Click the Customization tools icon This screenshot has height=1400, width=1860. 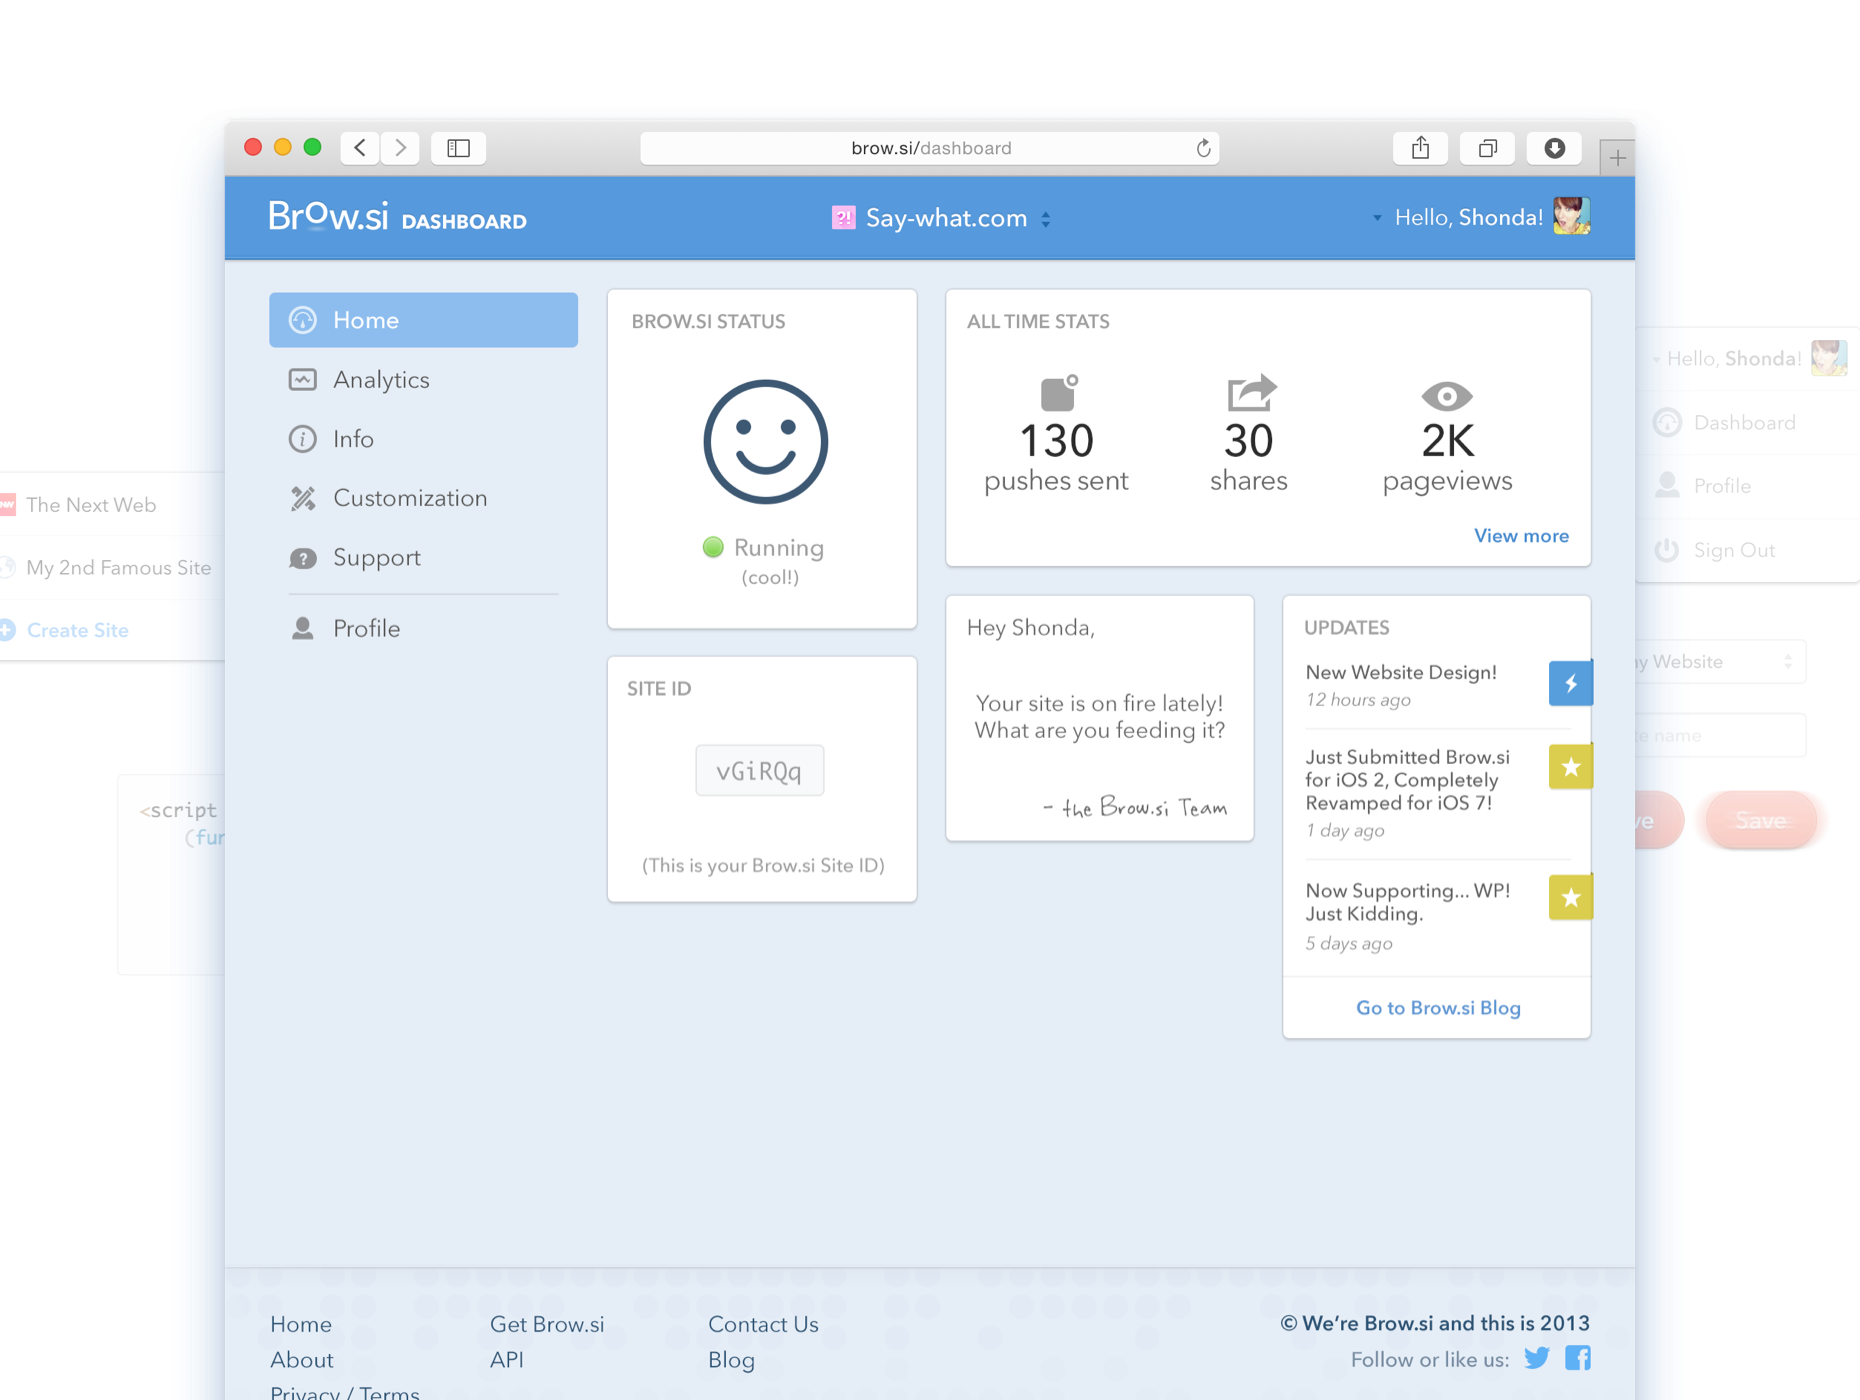pyautogui.click(x=302, y=498)
